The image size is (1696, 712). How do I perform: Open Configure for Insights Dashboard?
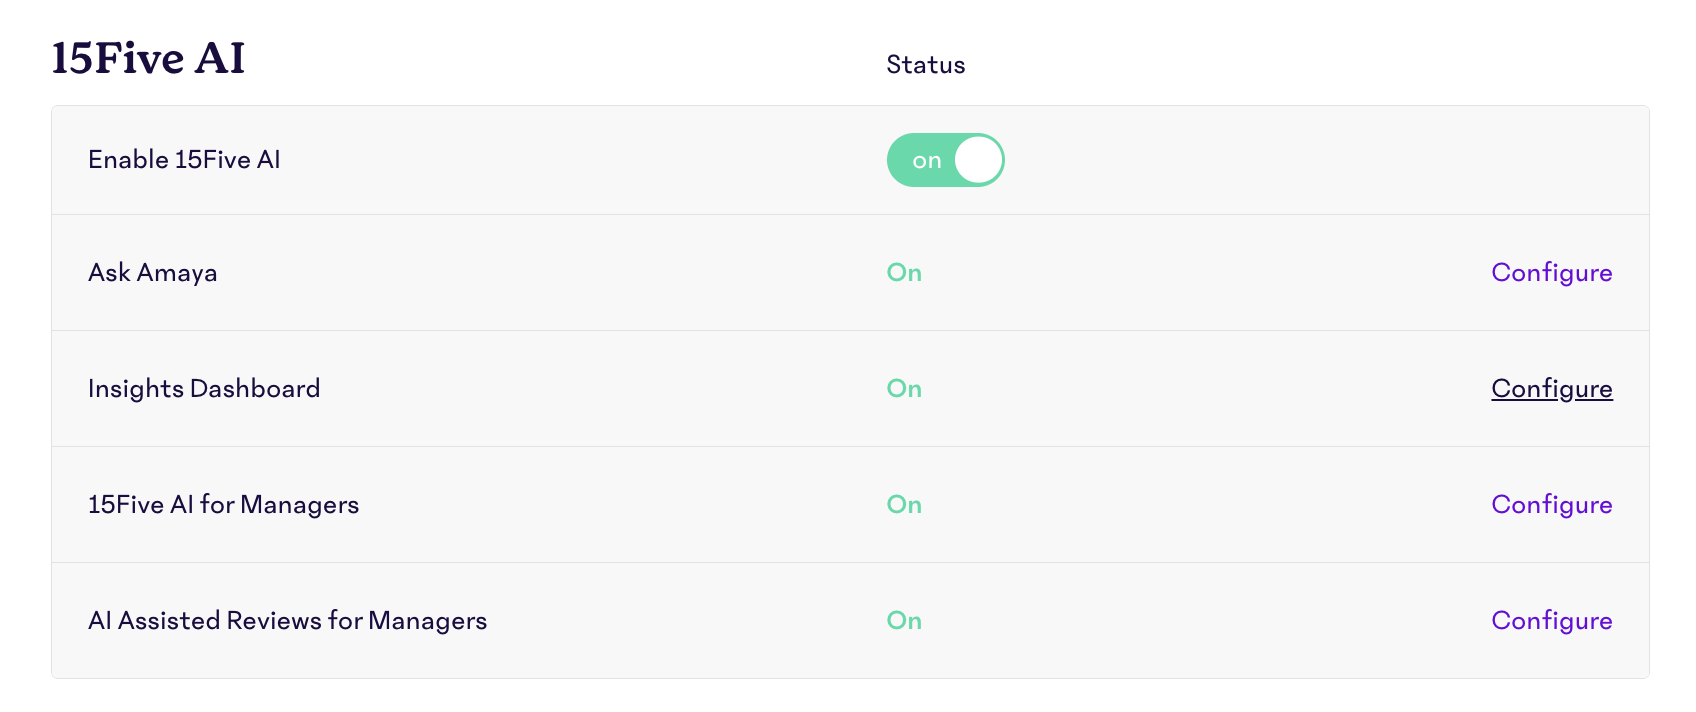point(1551,389)
